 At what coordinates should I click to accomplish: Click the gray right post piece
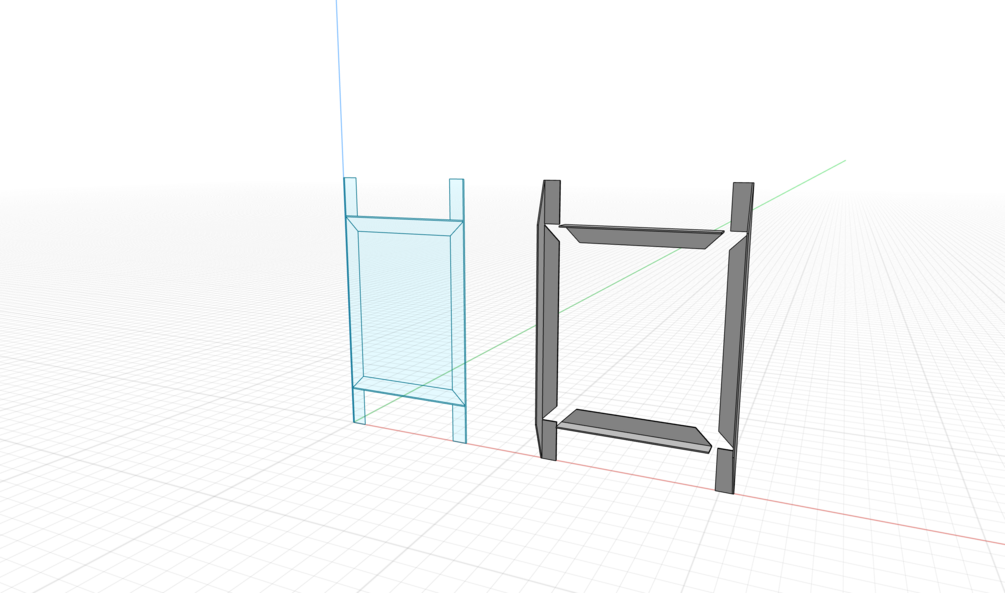point(734,338)
